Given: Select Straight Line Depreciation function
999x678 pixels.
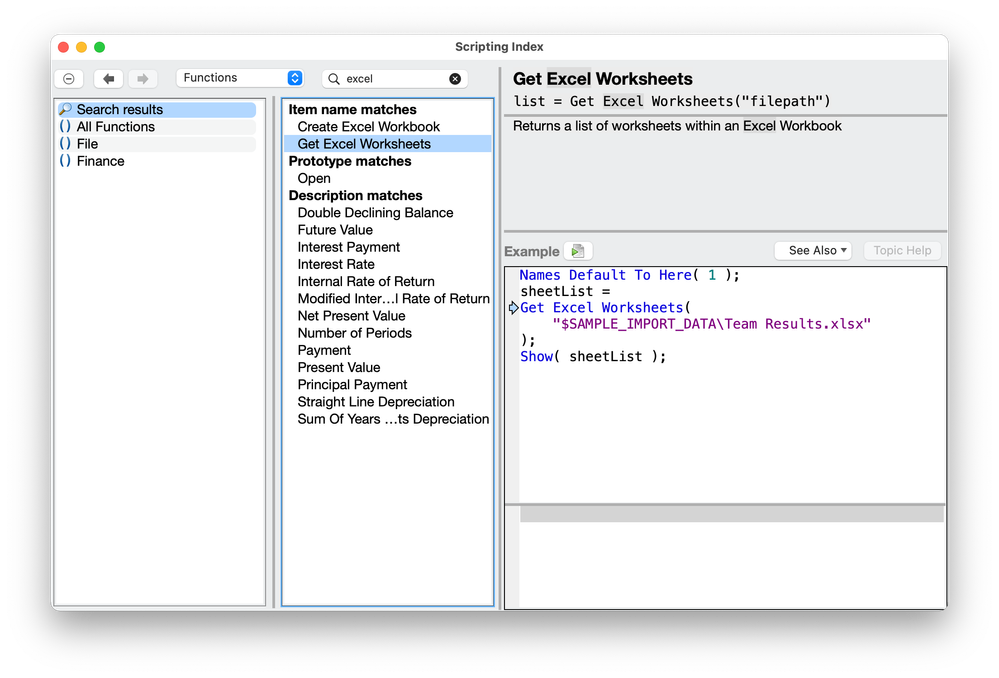Looking at the screenshot, I should 387,402.
